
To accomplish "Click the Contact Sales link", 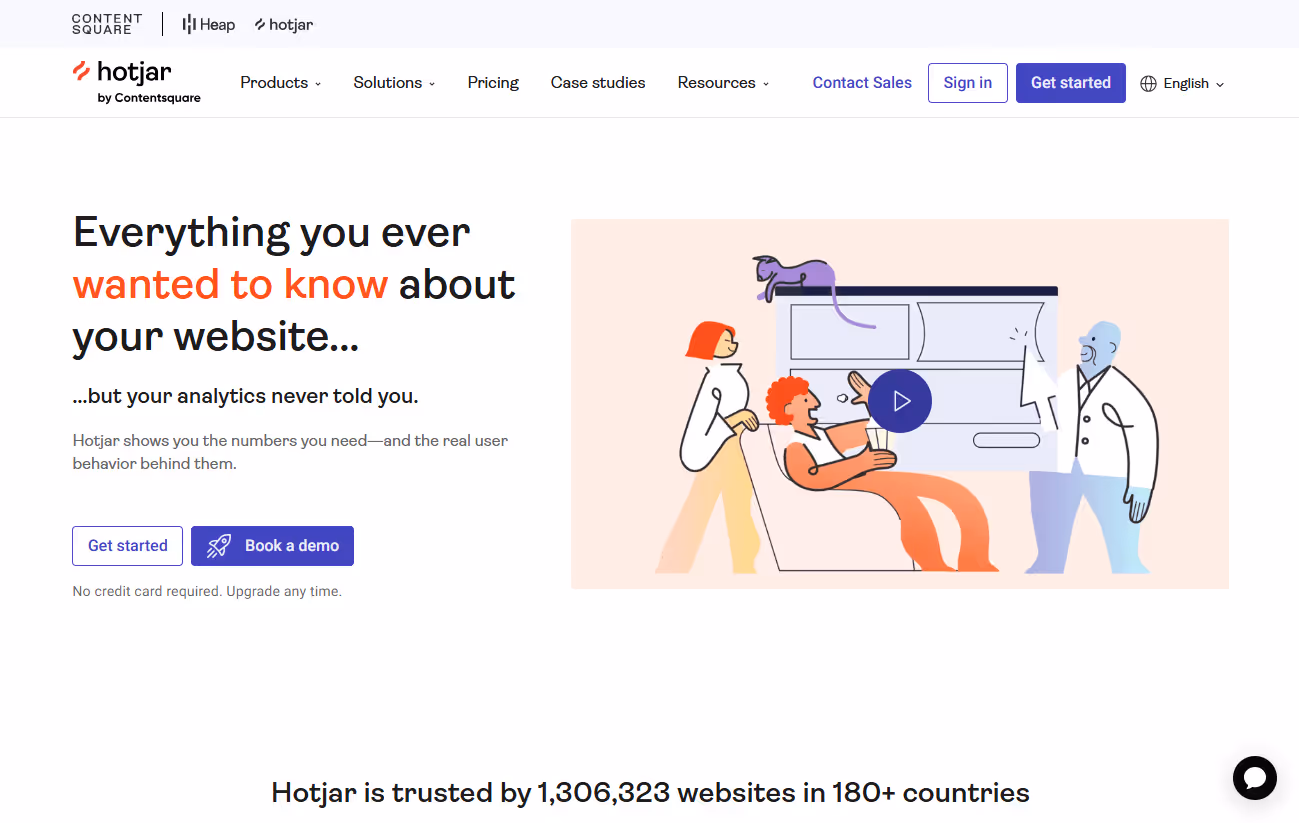I will (x=862, y=83).
